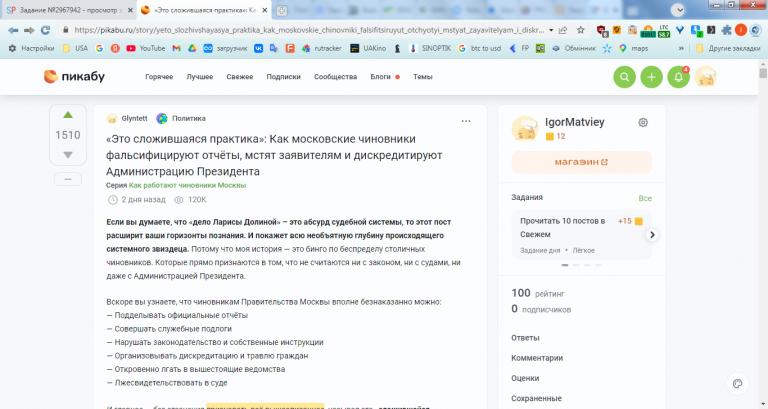The image size is (768, 409).
Task: Open series Как работают чиновники Москвы
Action: 187,185
